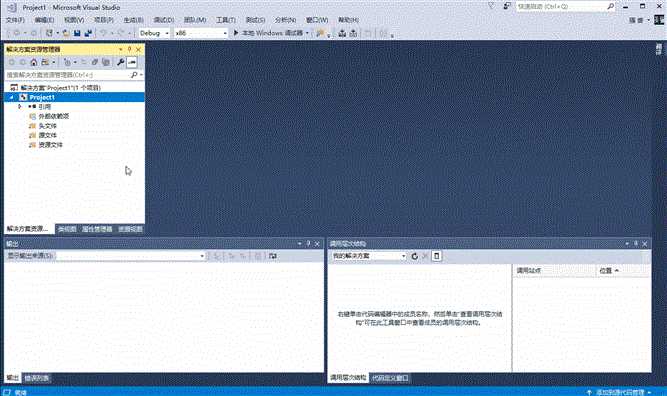667x396 pixels.
Task: Click the wrench Properties icon
Action: (120, 63)
